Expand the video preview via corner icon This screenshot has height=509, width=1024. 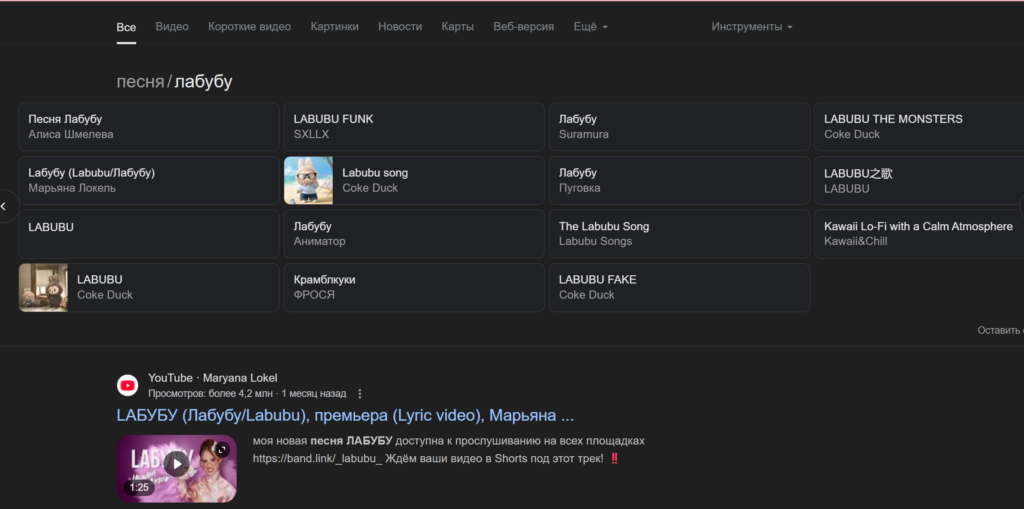[x=223, y=450]
